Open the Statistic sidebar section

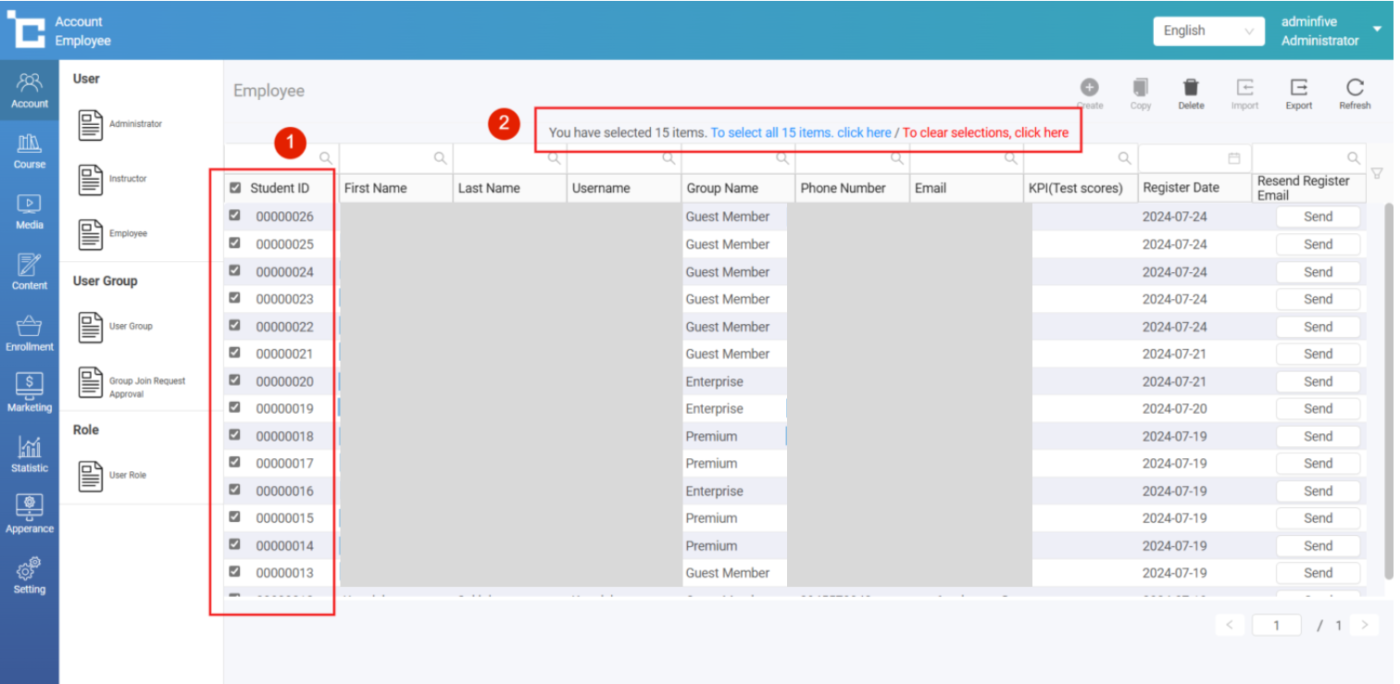(x=29, y=454)
